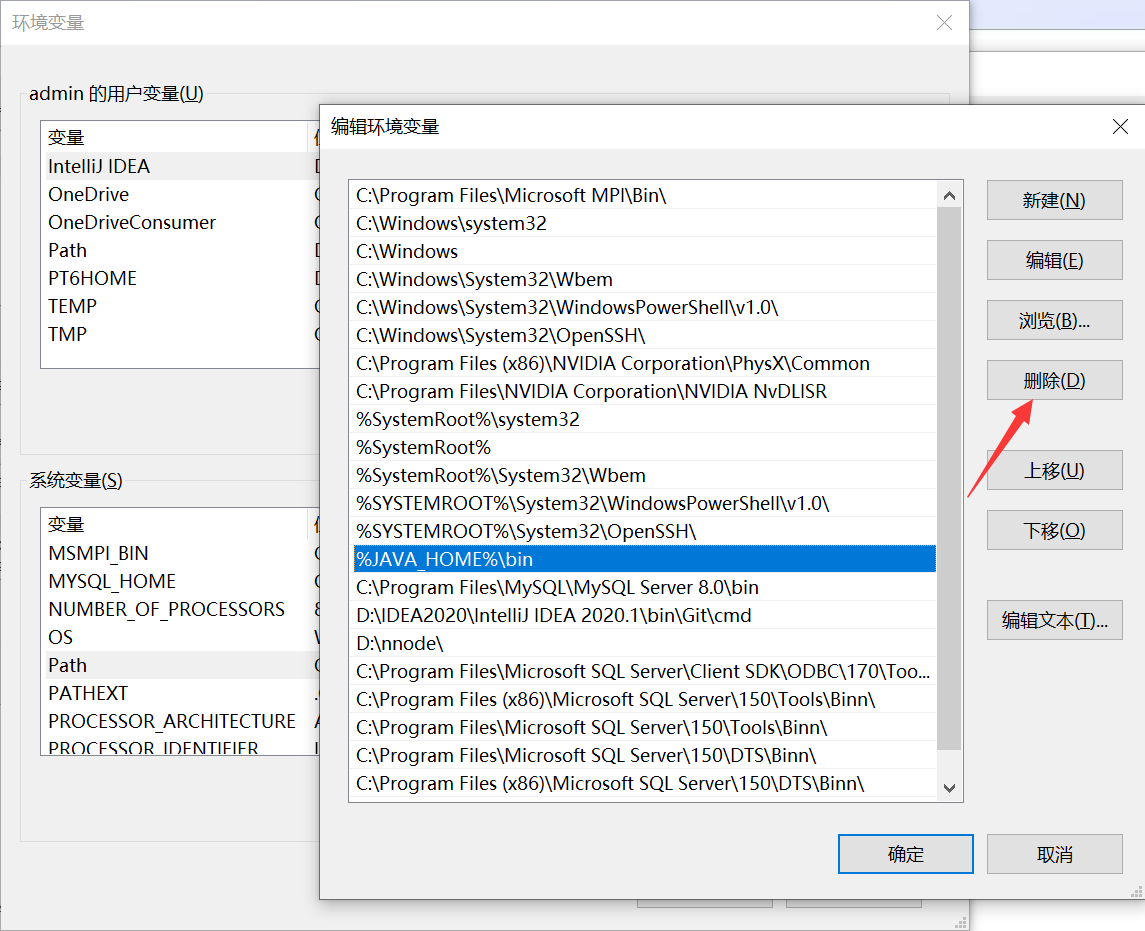The width and height of the screenshot is (1145, 931).
Task: Delete the selected entry with 删除(D)
Action: (x=1054, y=380)
